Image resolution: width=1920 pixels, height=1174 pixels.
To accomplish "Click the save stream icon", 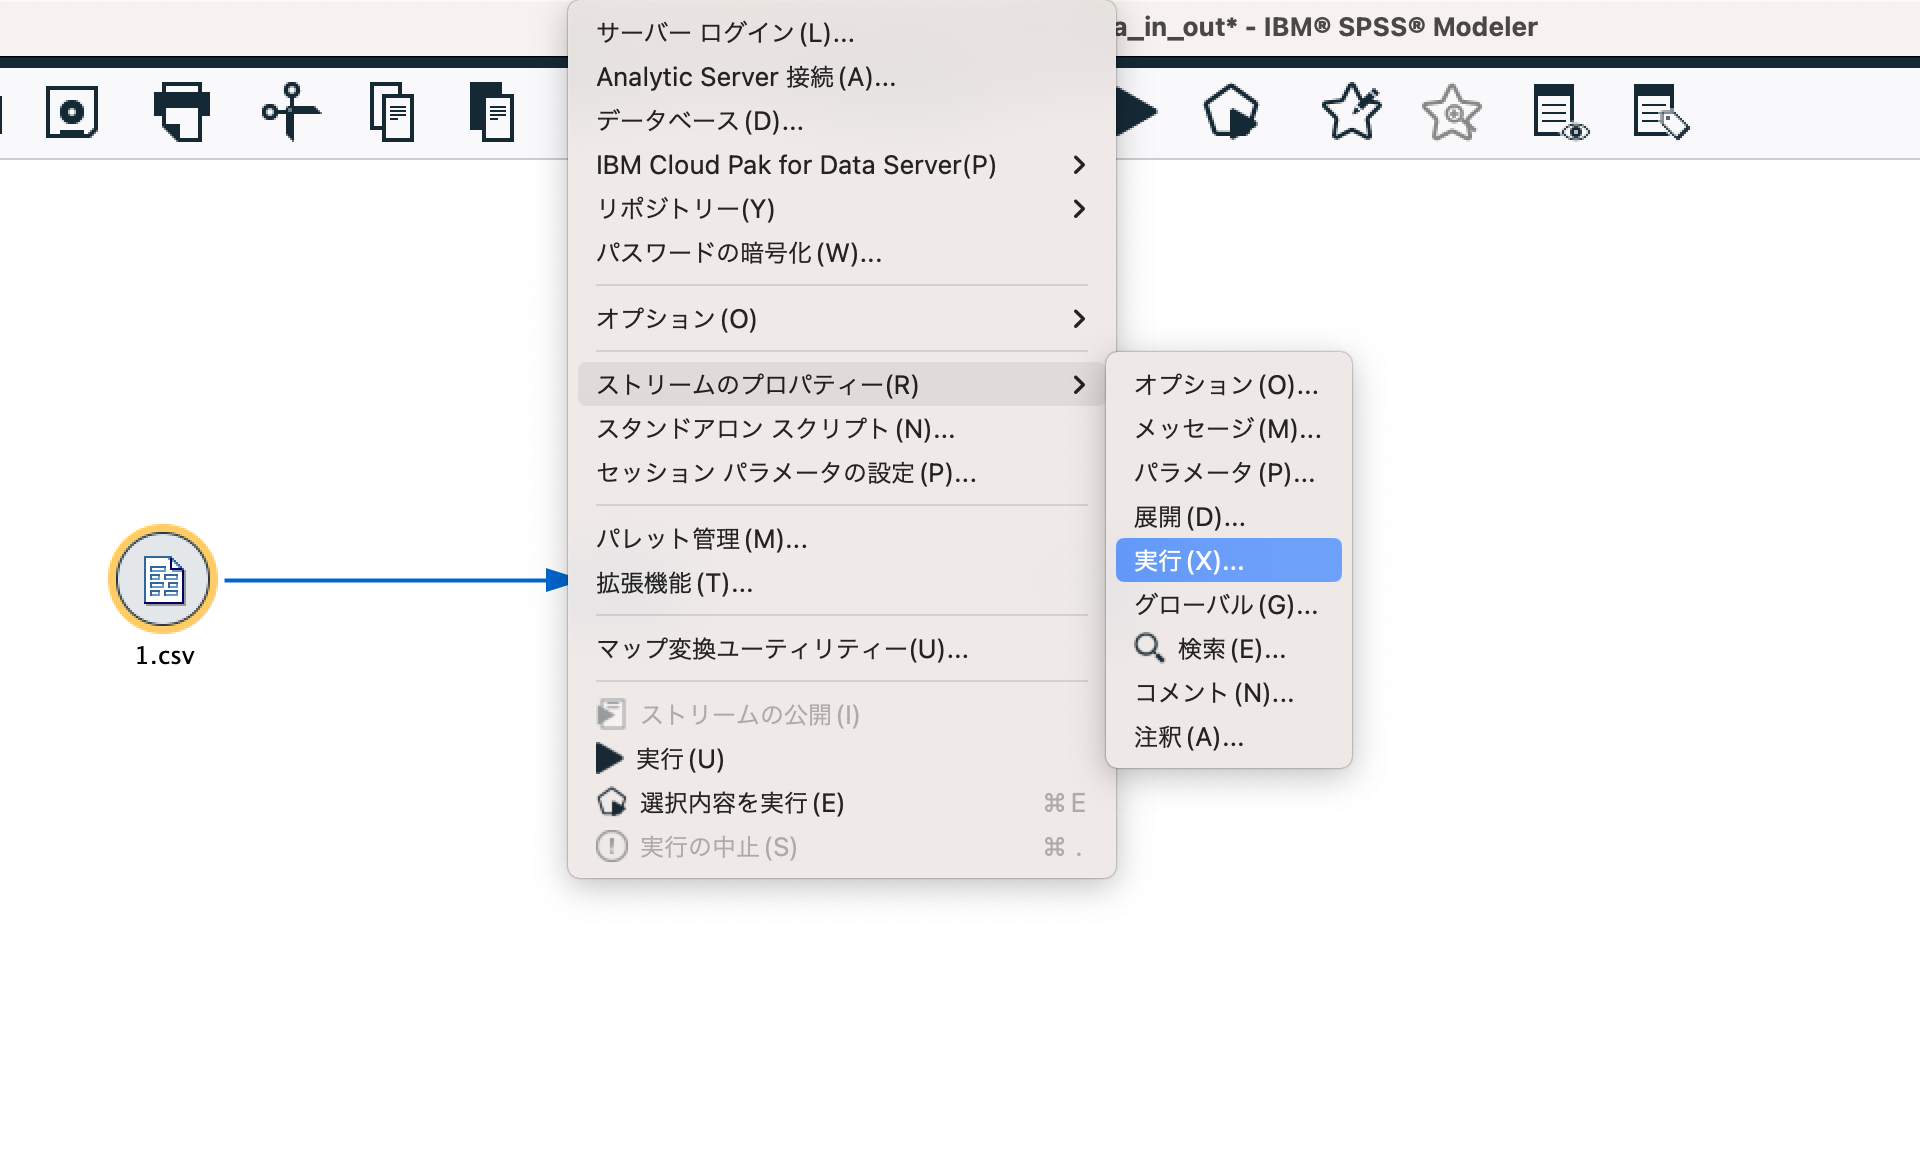I will click(x=71, y=112).
